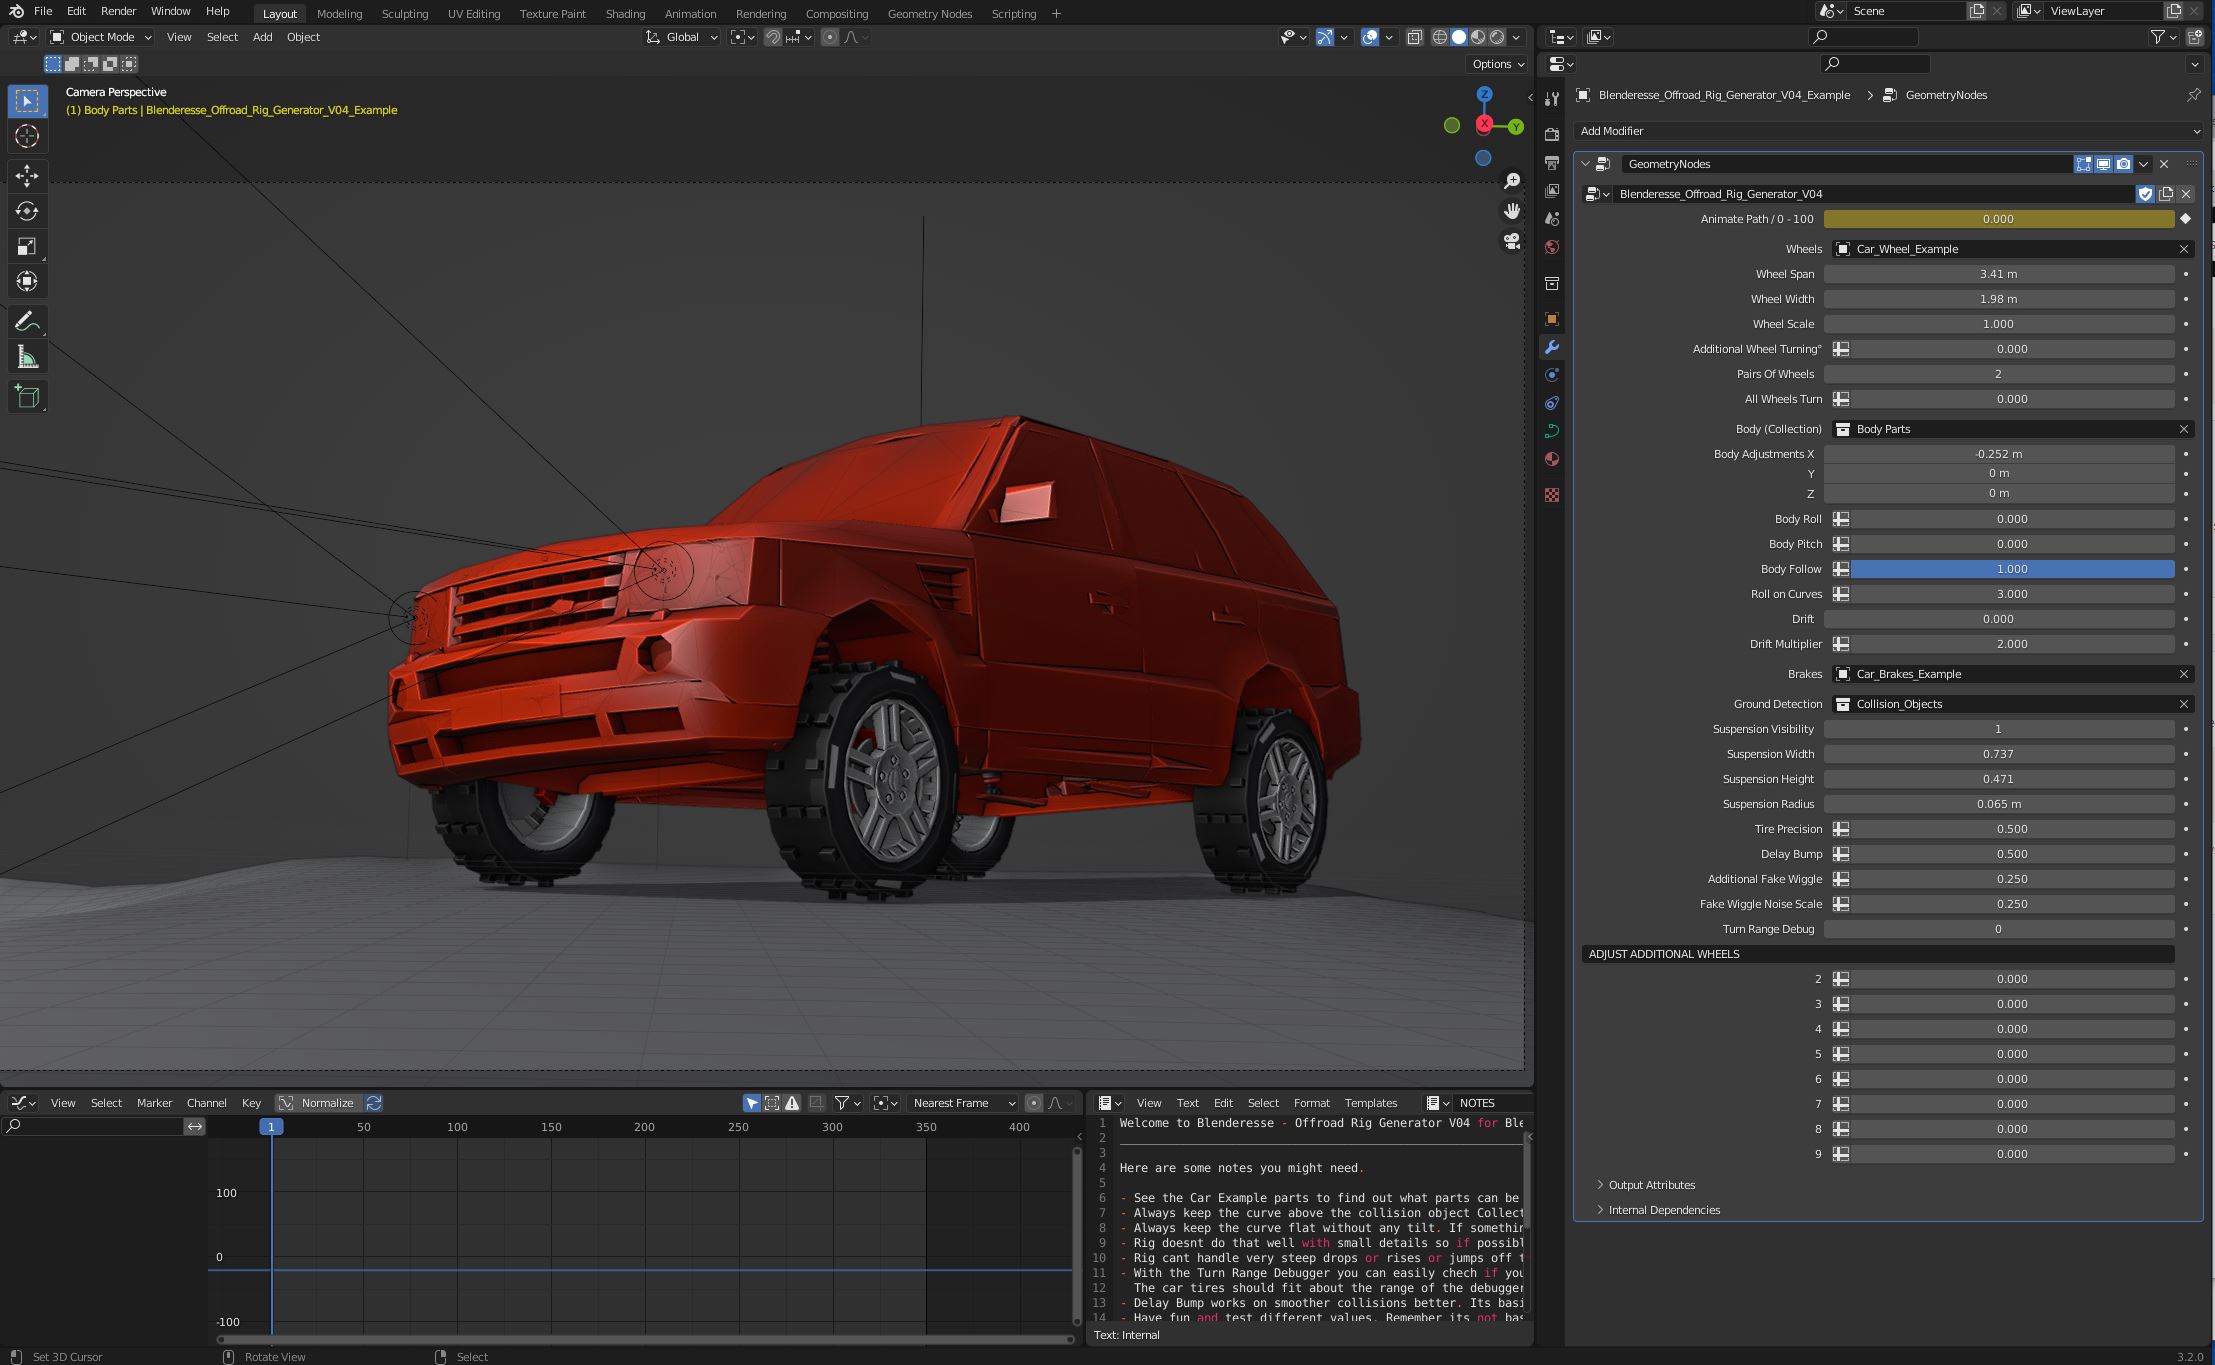Select the Move tool in the viewport toolbar
The height and width of the screenshot is (1365, 2215).
coord(27,176)
